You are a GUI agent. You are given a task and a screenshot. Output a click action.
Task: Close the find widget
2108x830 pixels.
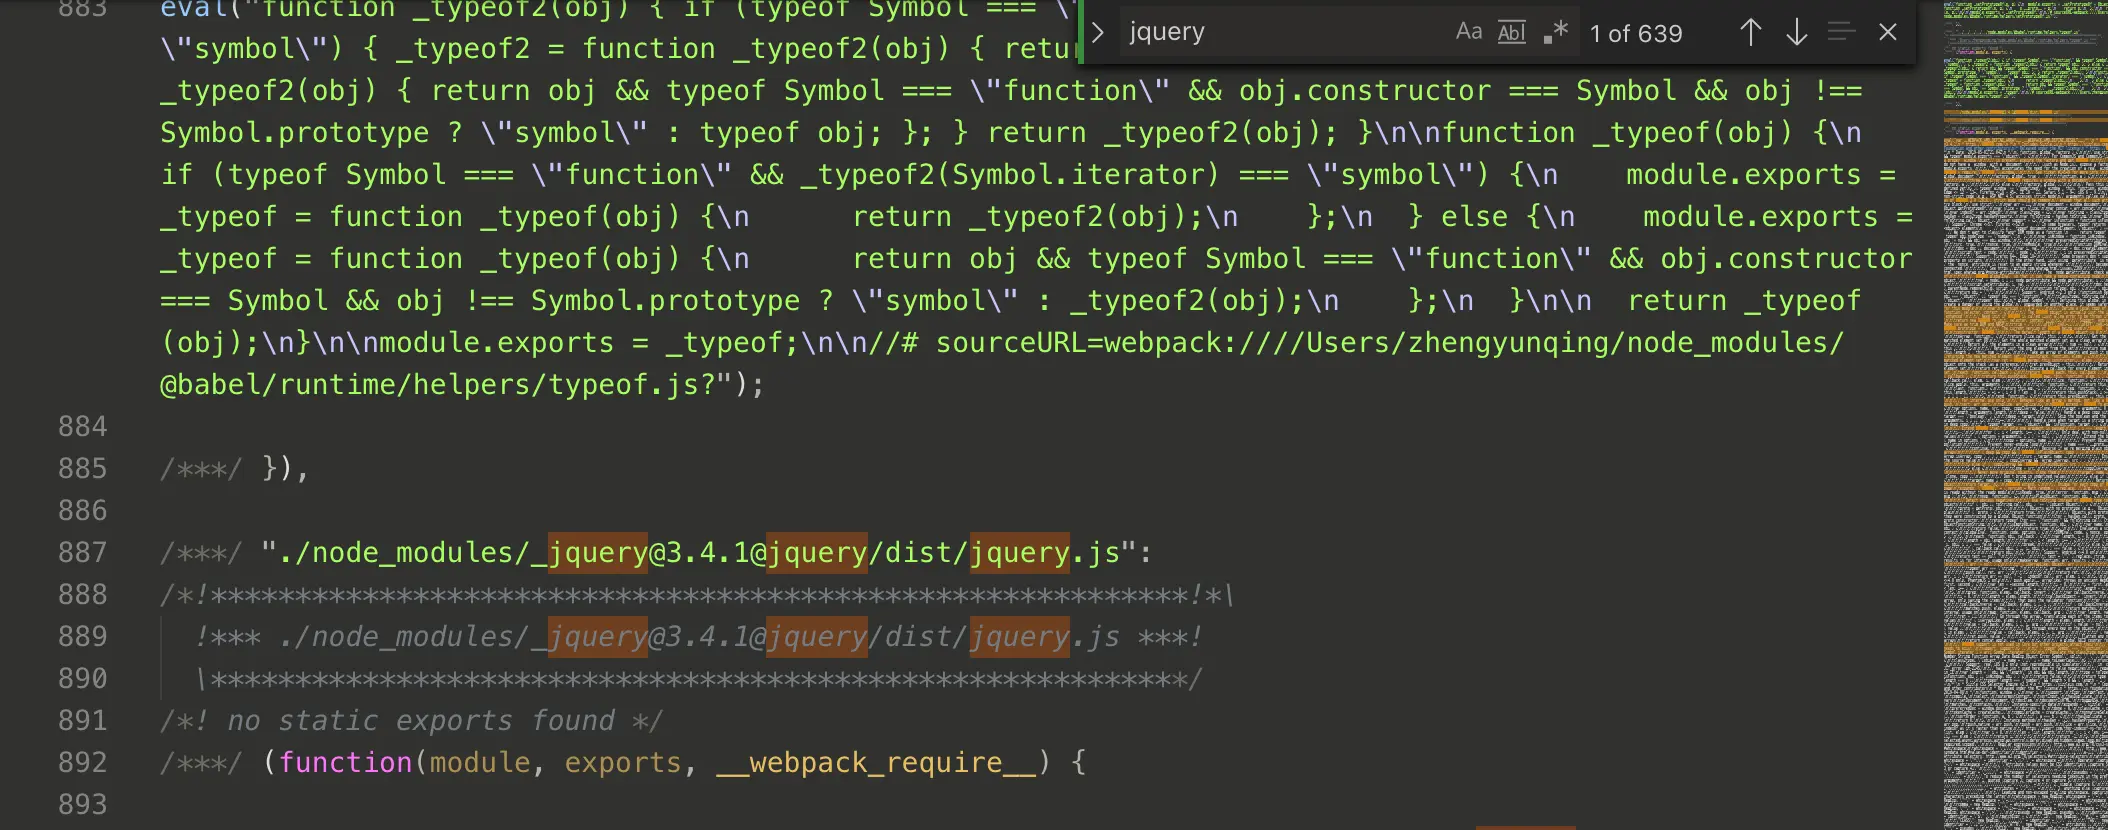click(1888, 32)
